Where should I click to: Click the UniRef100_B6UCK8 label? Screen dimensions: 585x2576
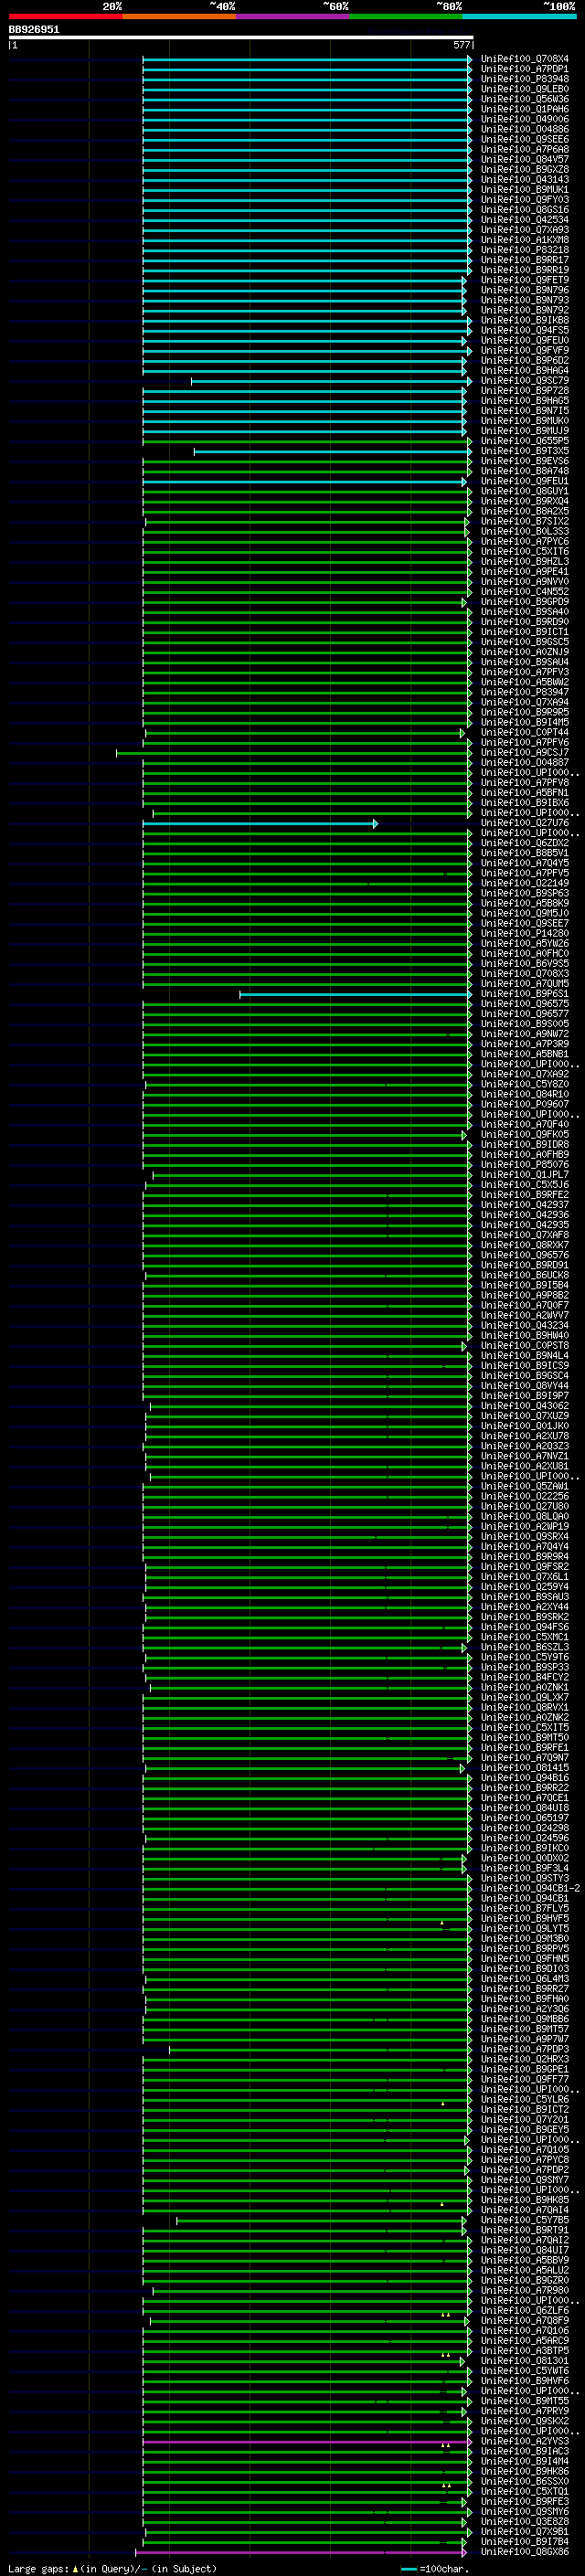click(x=525, y=1276)
